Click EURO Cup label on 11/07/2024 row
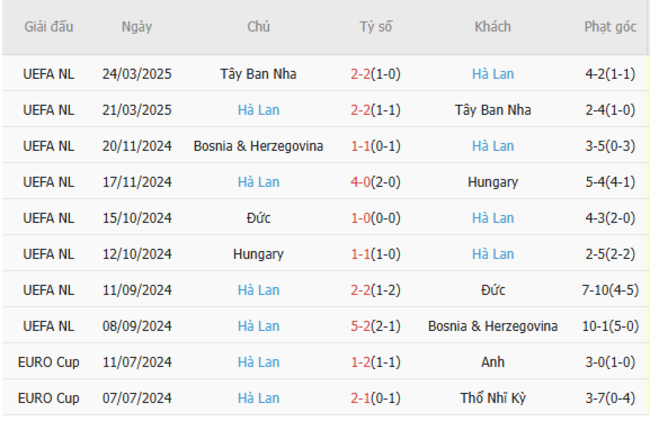 pyautogui.click(x=49, y=362)
